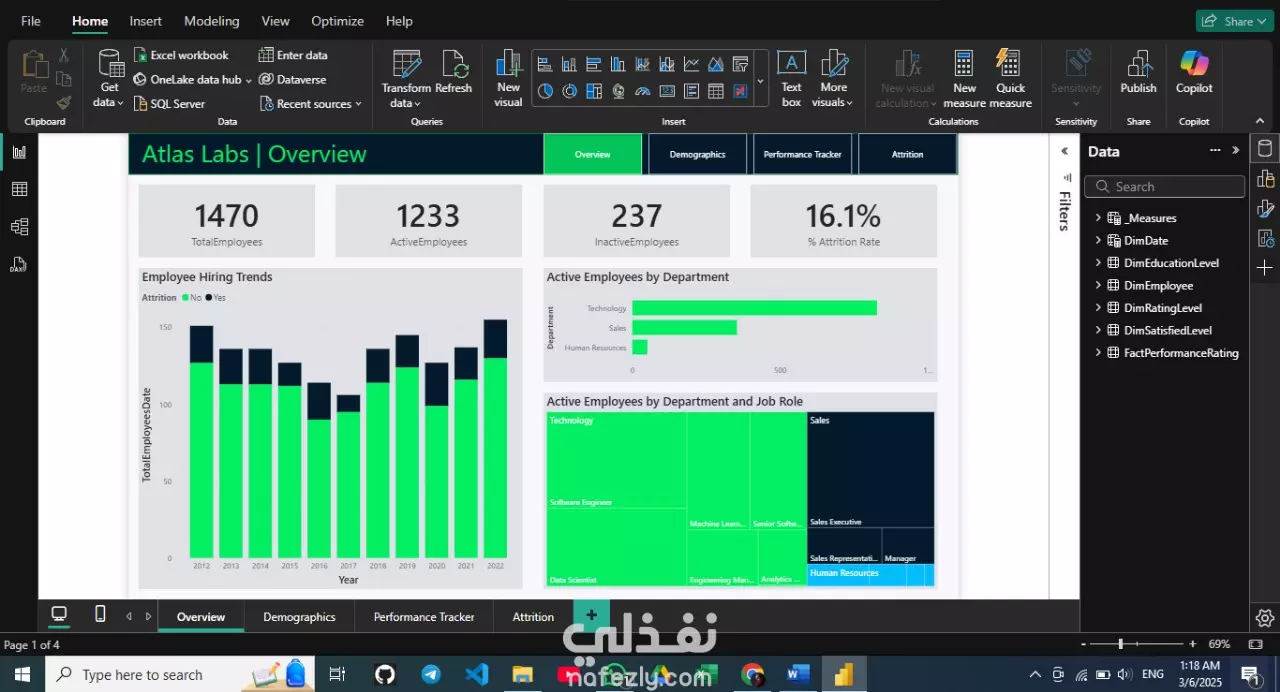The height and width of the screenshot is (692, 1280).
Task: Publish the report
Action: (1138, 74)
